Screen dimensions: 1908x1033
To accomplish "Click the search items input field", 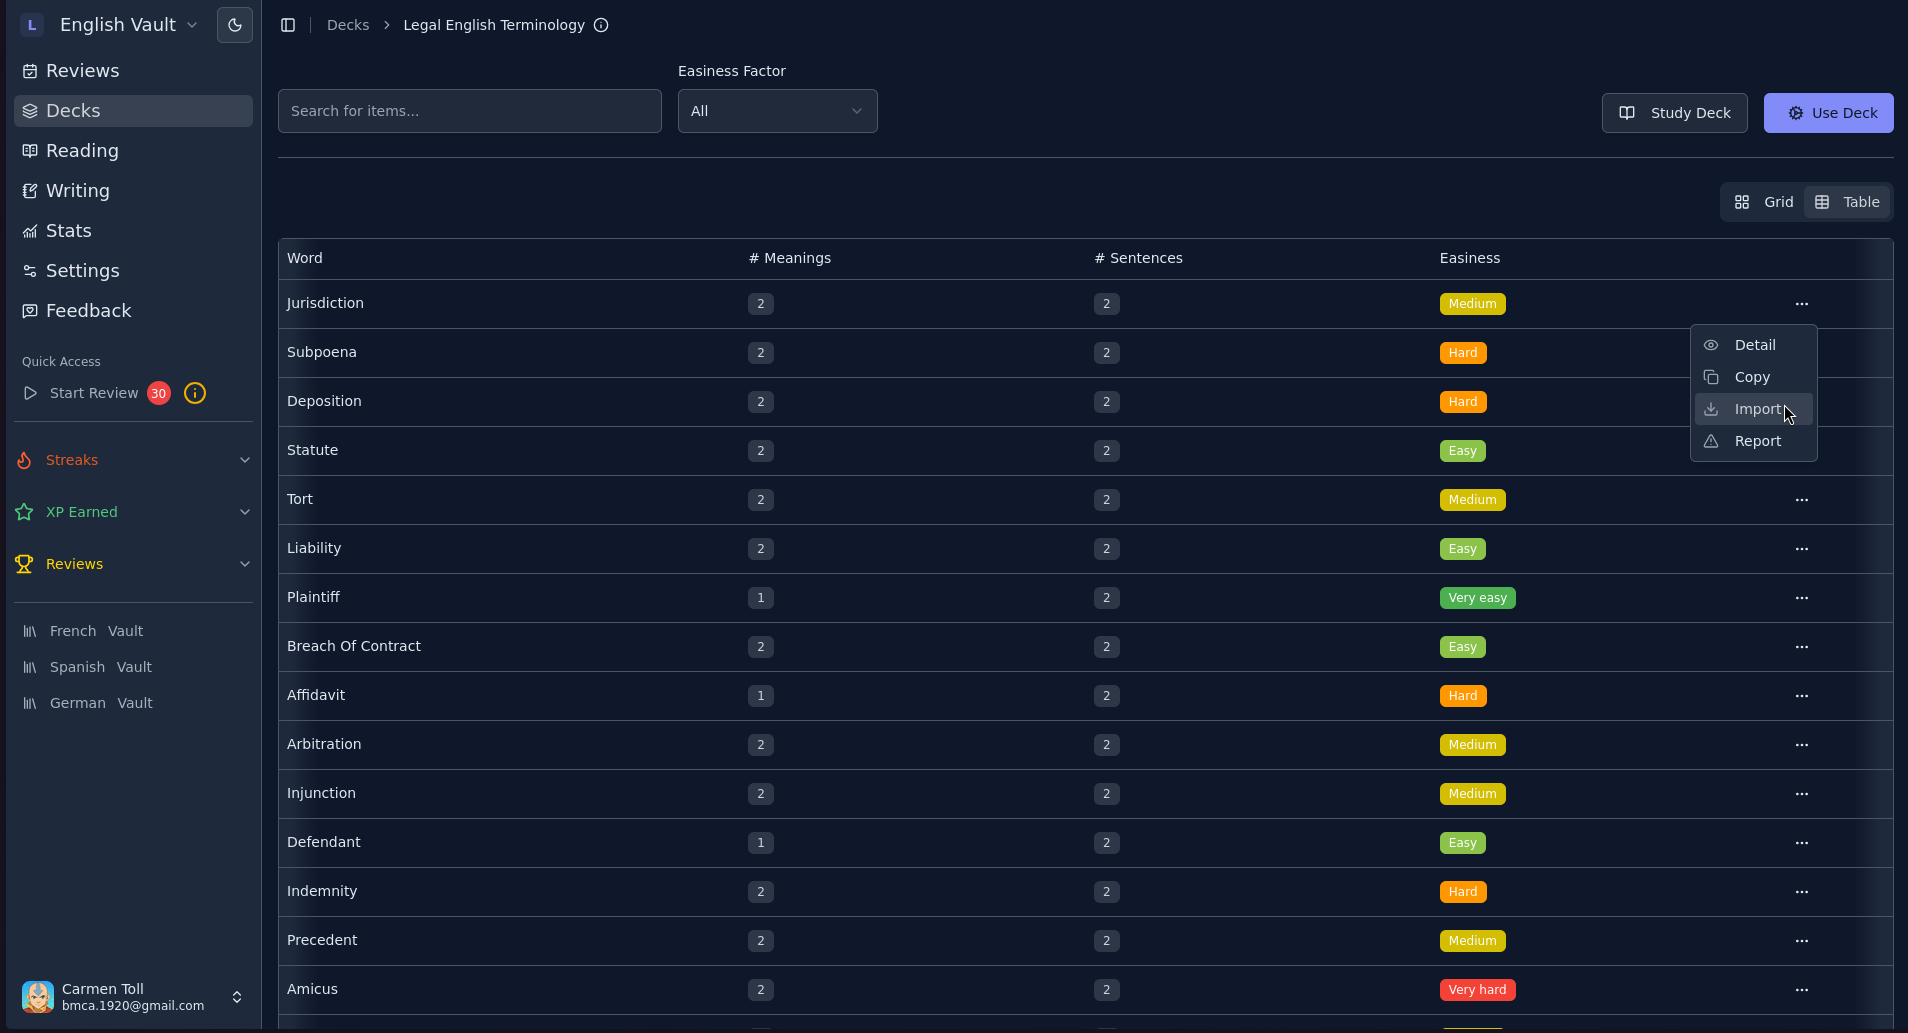I will coord(469,110).
